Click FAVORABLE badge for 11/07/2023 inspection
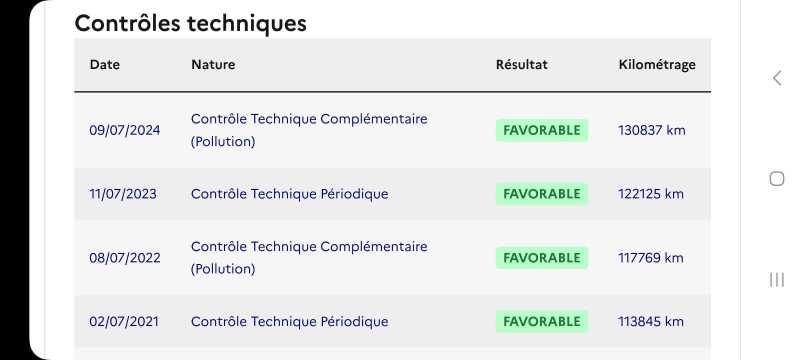This screenshot has height=360, width=800. (542, 194)
